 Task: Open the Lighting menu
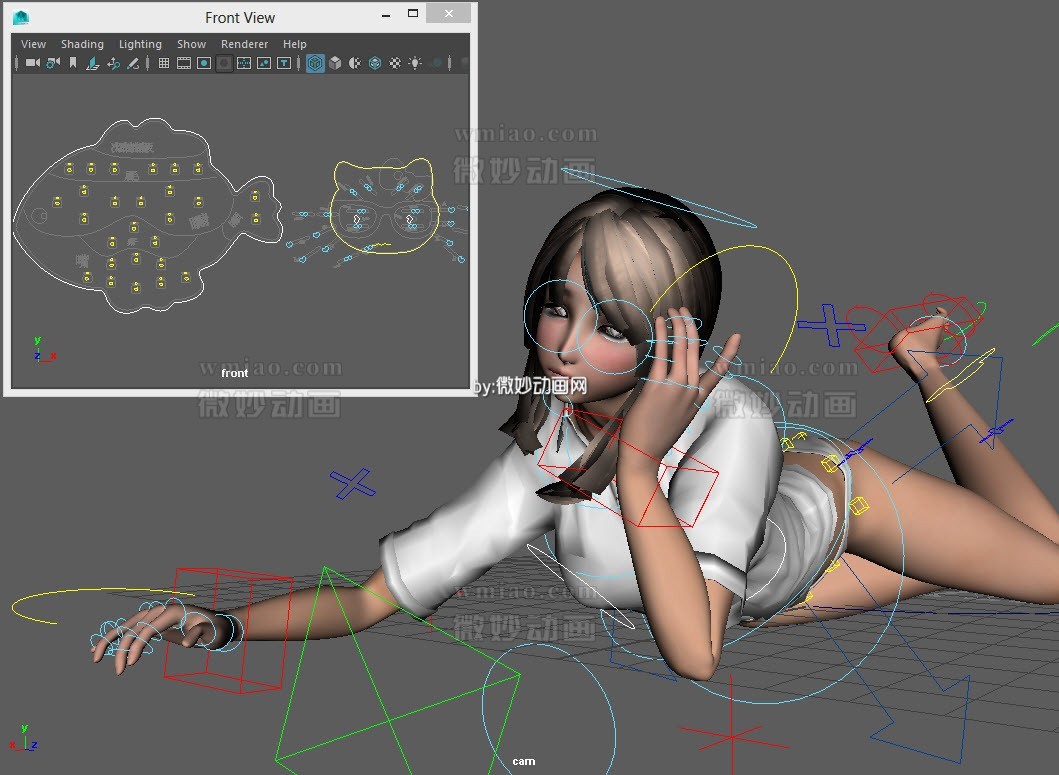[x=140, y=43]
